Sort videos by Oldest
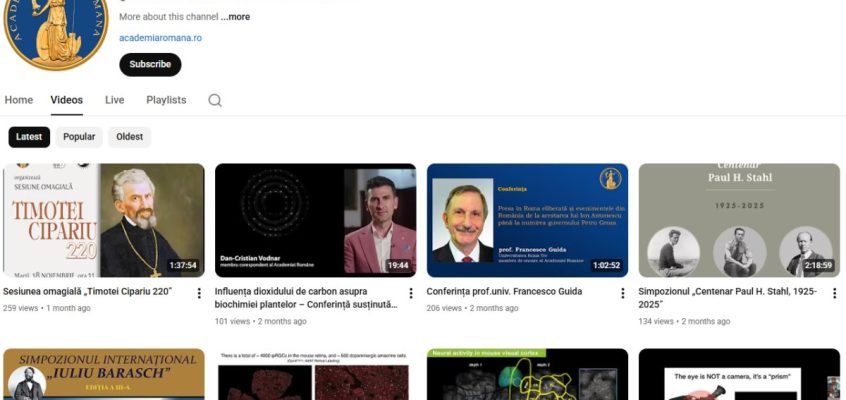Screen dimensions: 846x400 coord(129,137)
